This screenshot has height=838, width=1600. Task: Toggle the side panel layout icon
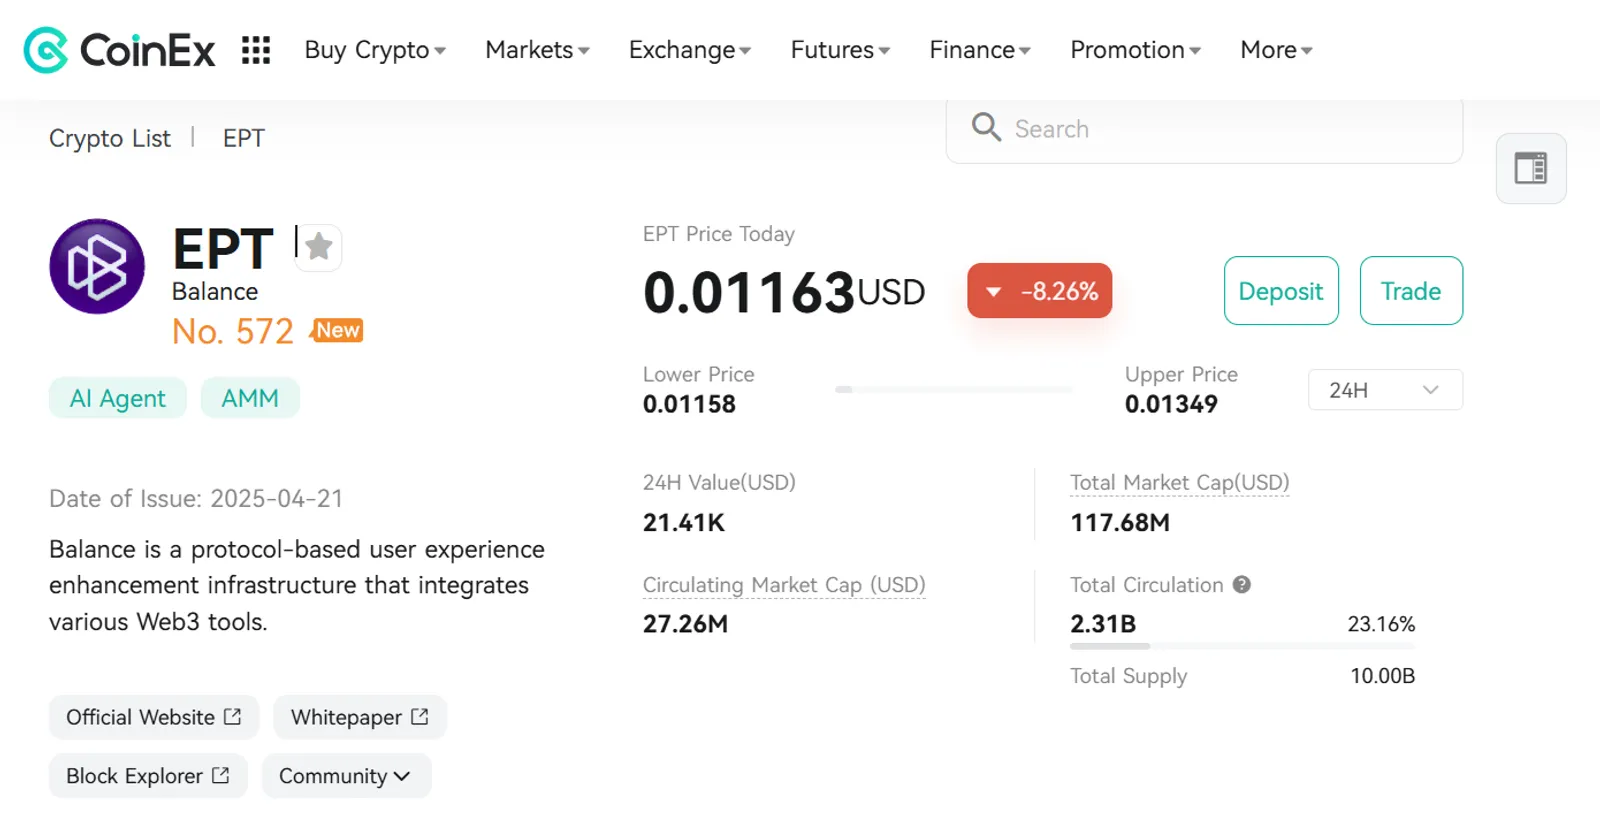point(1530,168)
